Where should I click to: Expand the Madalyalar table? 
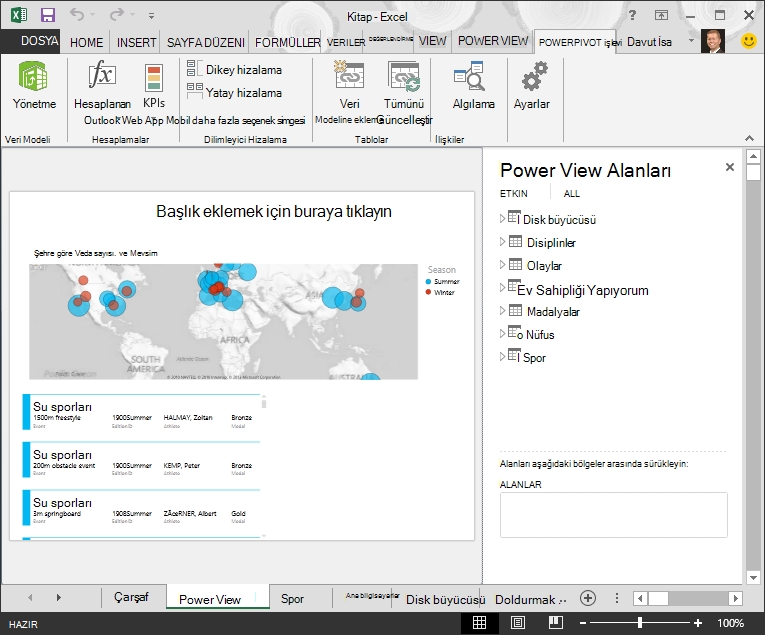click(x=503, y=310)
